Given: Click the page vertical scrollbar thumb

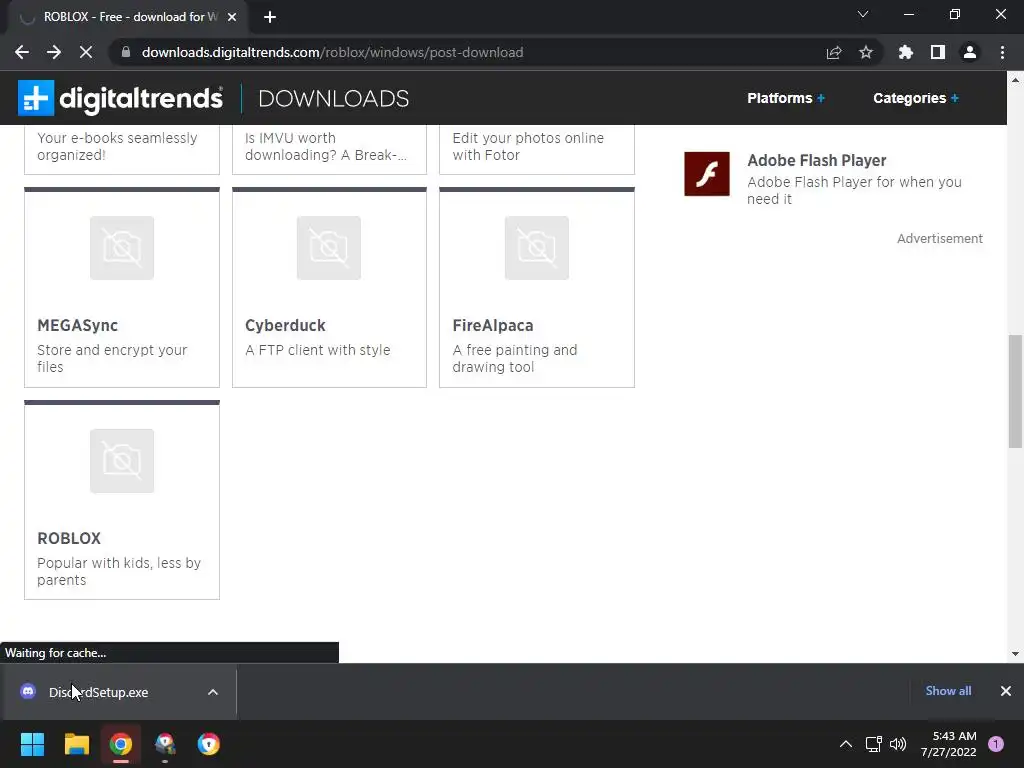Looking at the screenshot, I should (1015, 391).
